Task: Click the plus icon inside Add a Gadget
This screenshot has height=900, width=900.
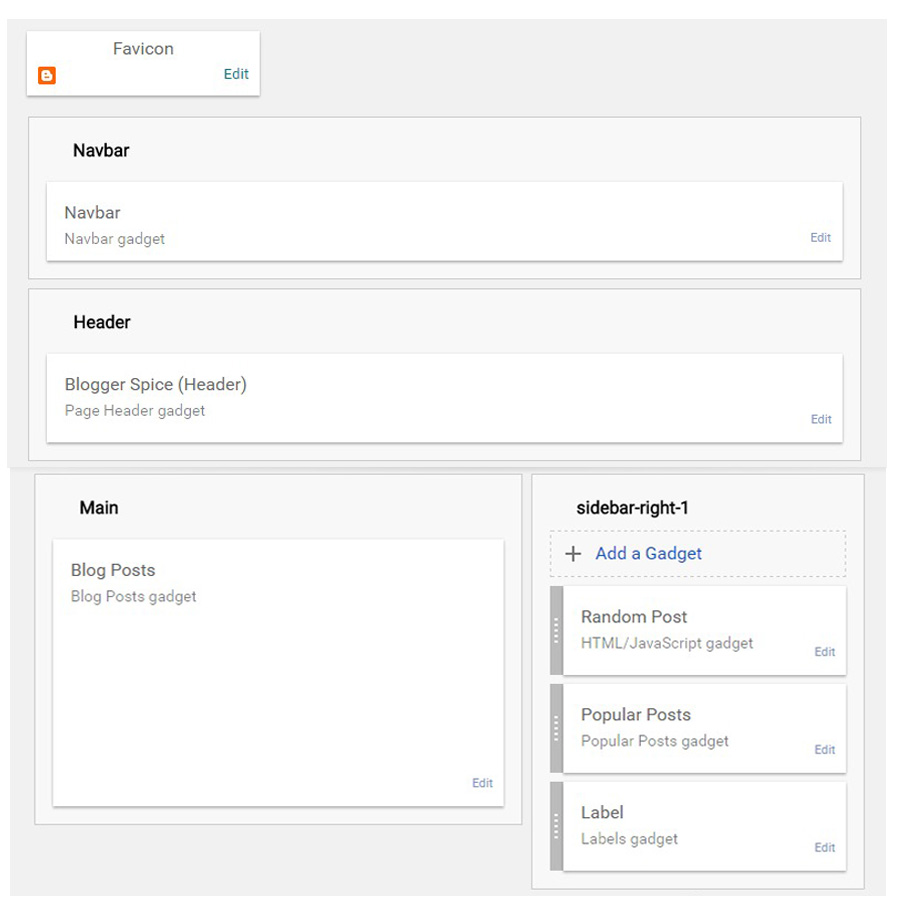Action: click(572, 553)
